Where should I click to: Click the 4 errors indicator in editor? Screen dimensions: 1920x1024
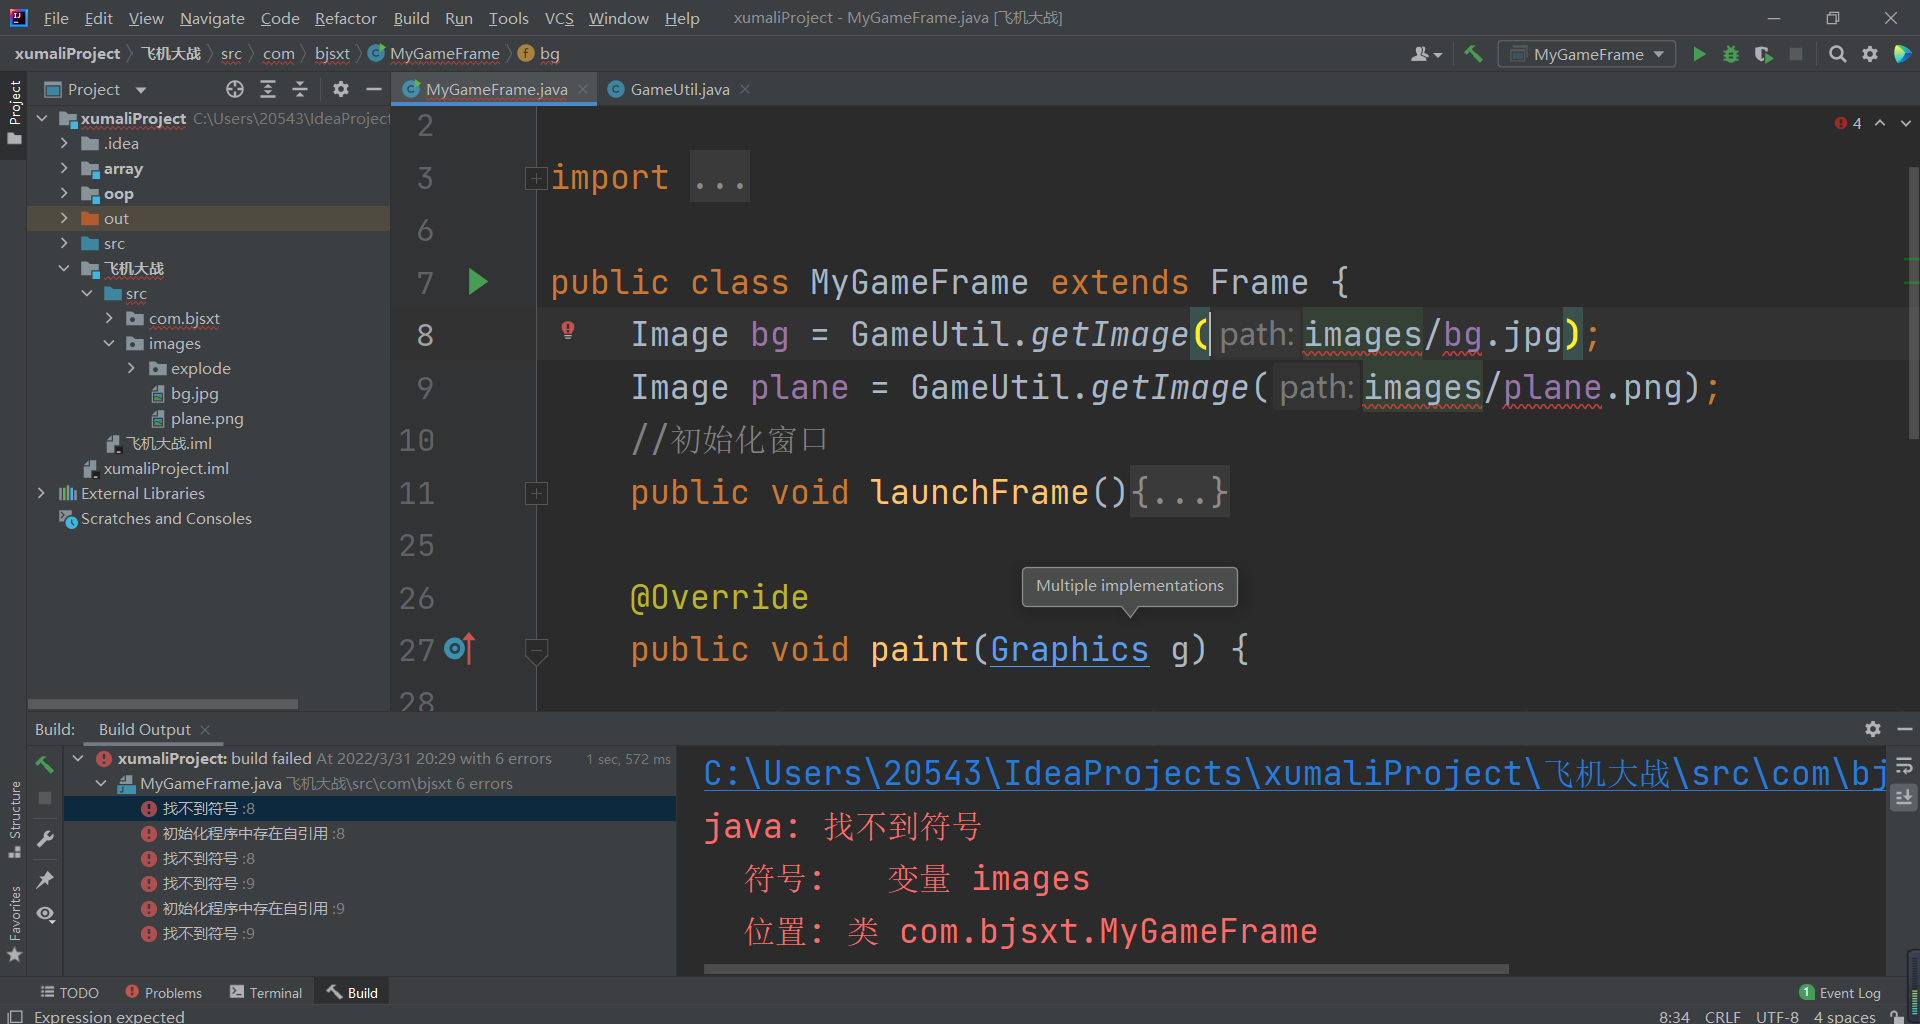[x=1848, y=123]
